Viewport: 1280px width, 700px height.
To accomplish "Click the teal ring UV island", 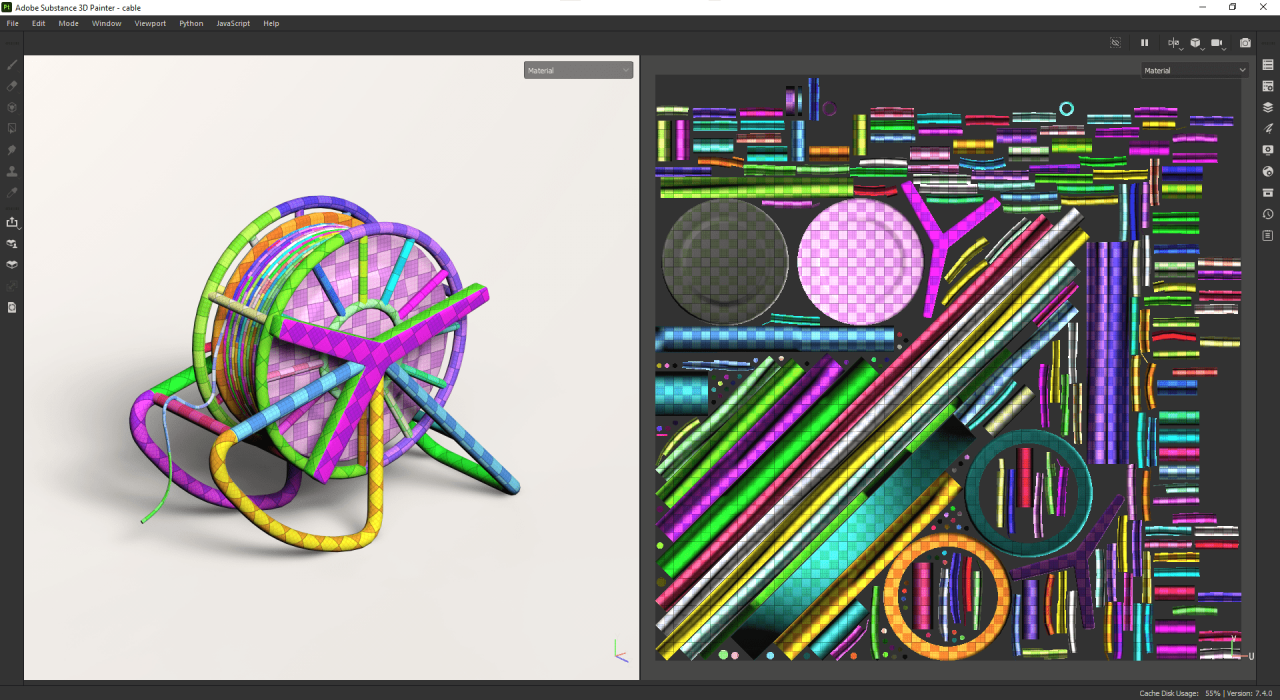I will point(1029,494).
